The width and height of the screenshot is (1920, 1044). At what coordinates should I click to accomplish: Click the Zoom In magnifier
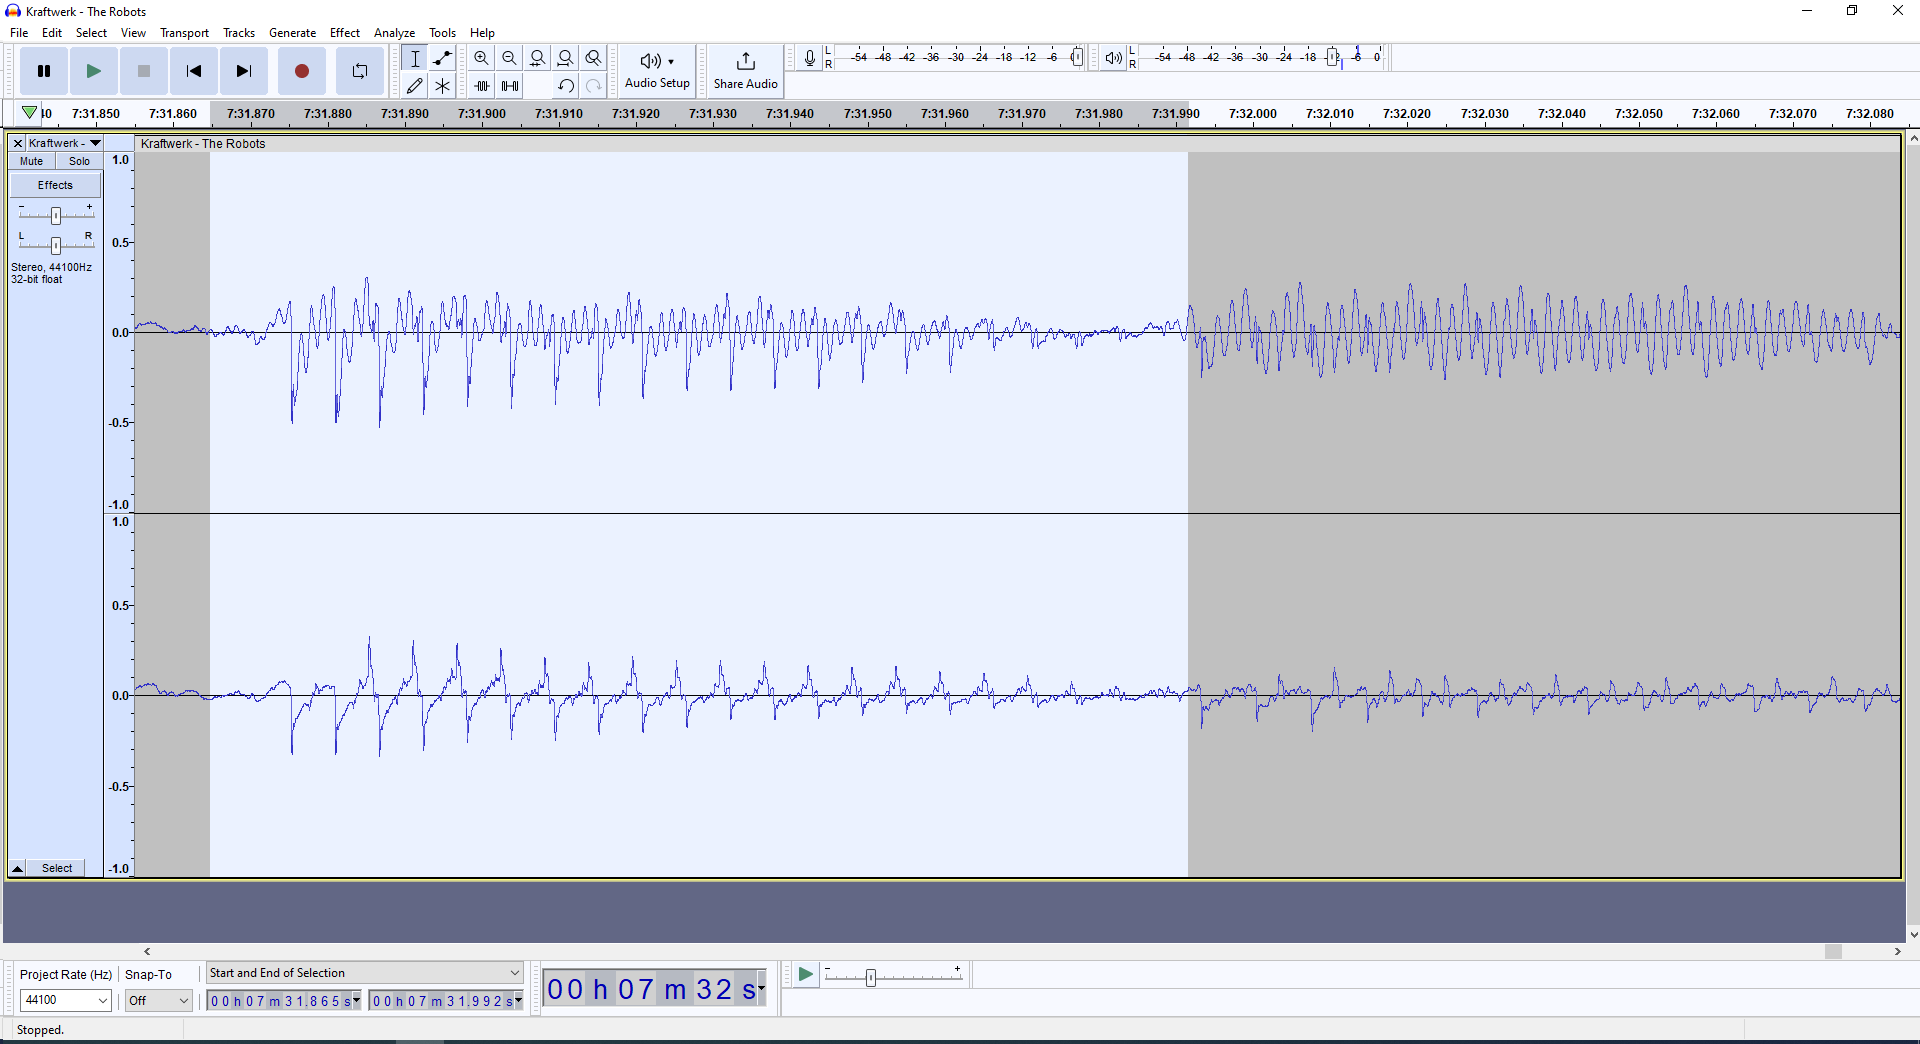[482, 58]
